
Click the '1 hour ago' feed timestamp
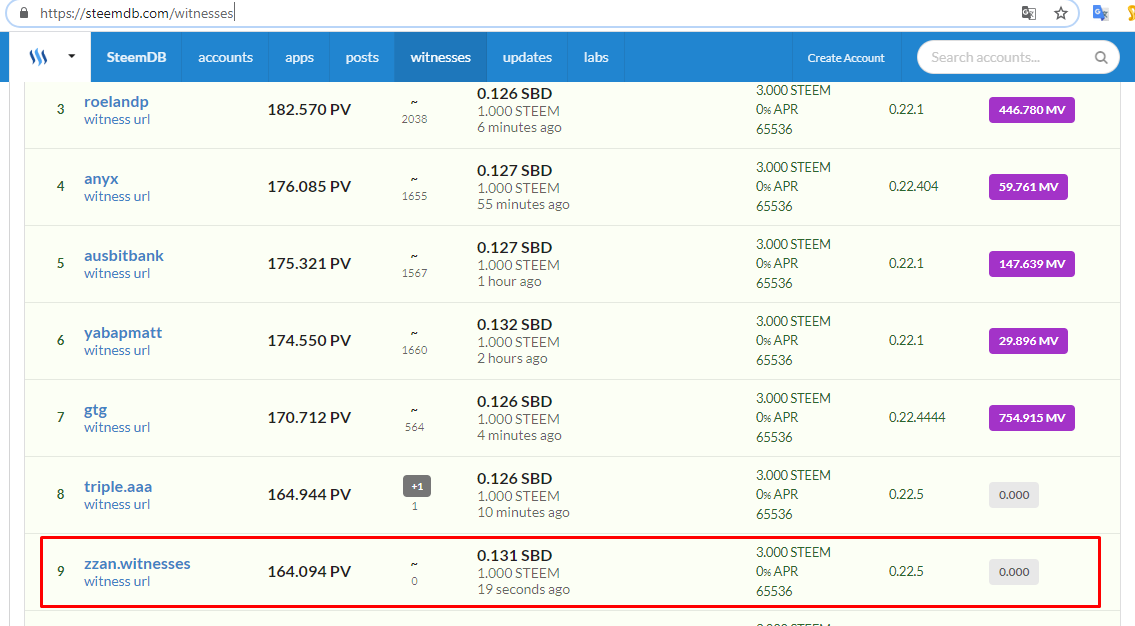click(509, 282)
